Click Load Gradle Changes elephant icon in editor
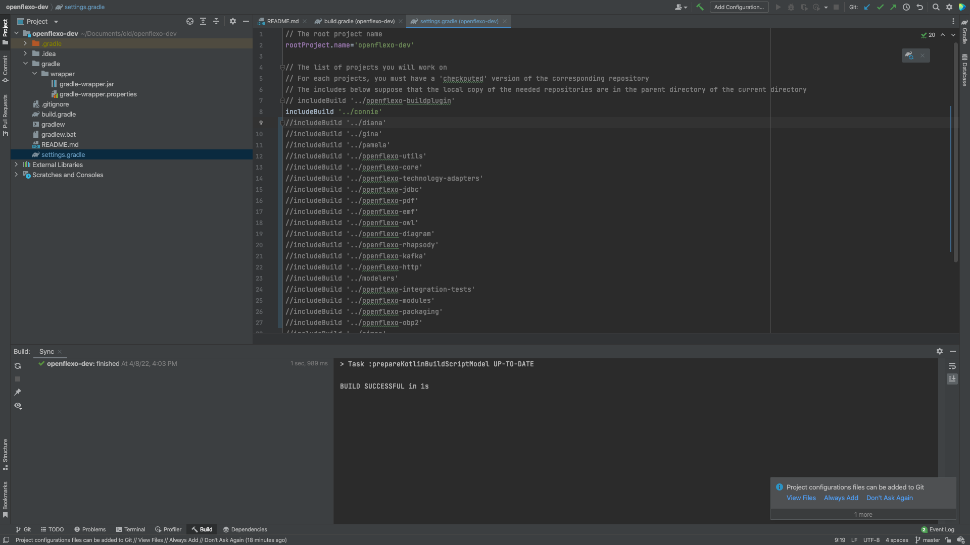970x545 pixels. [x=909, y=56]
